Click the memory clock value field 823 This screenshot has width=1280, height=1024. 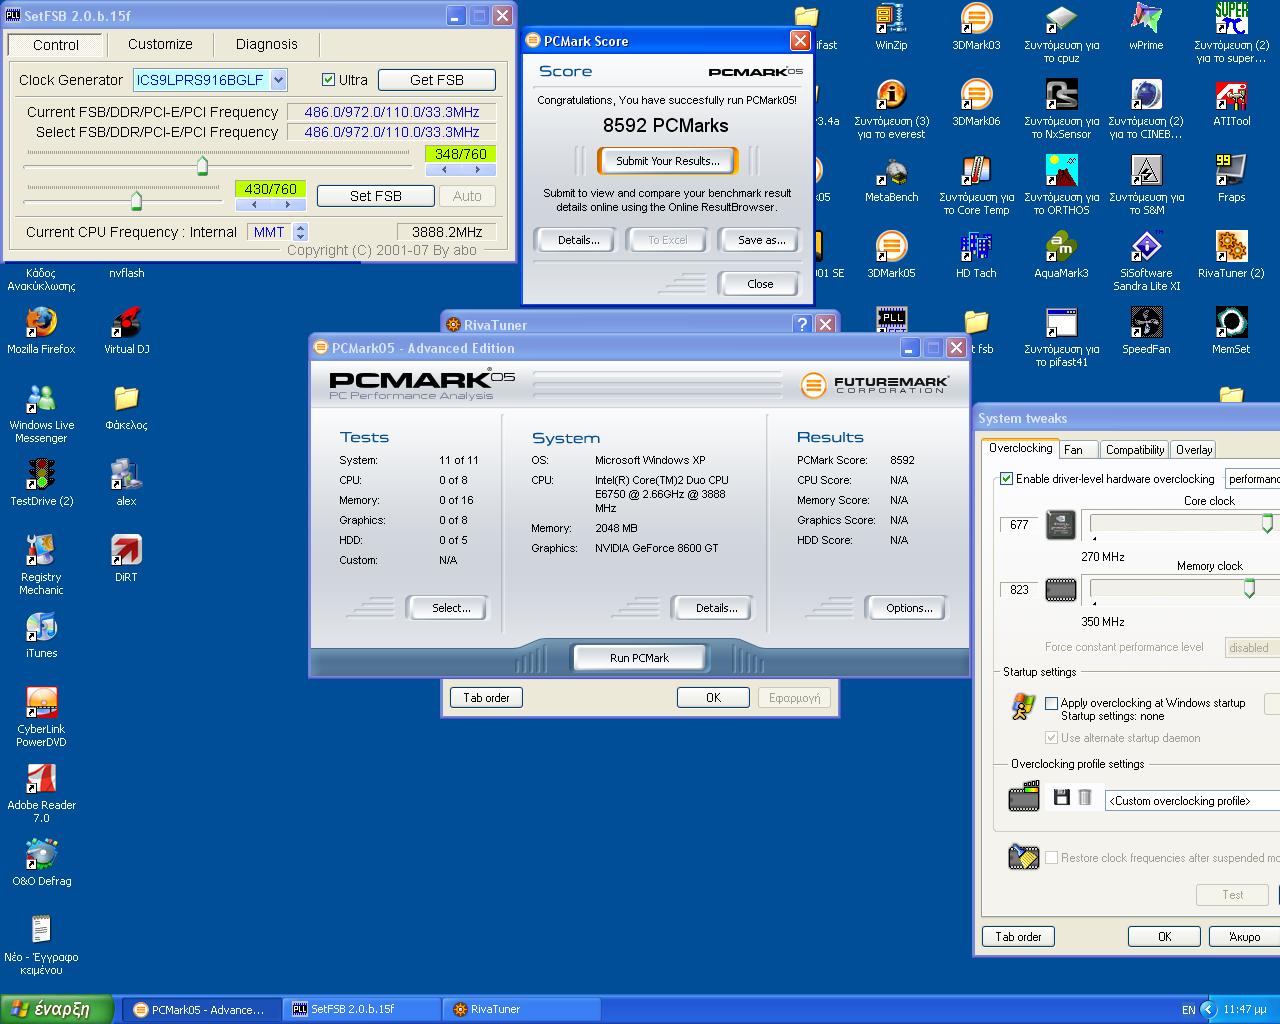(x=1020, y=590)
